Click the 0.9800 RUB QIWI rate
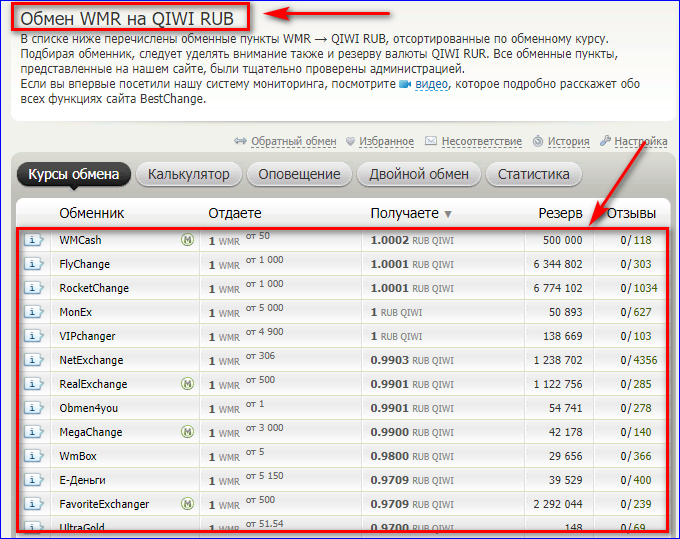The image size is (680, 539). [412, 456]
